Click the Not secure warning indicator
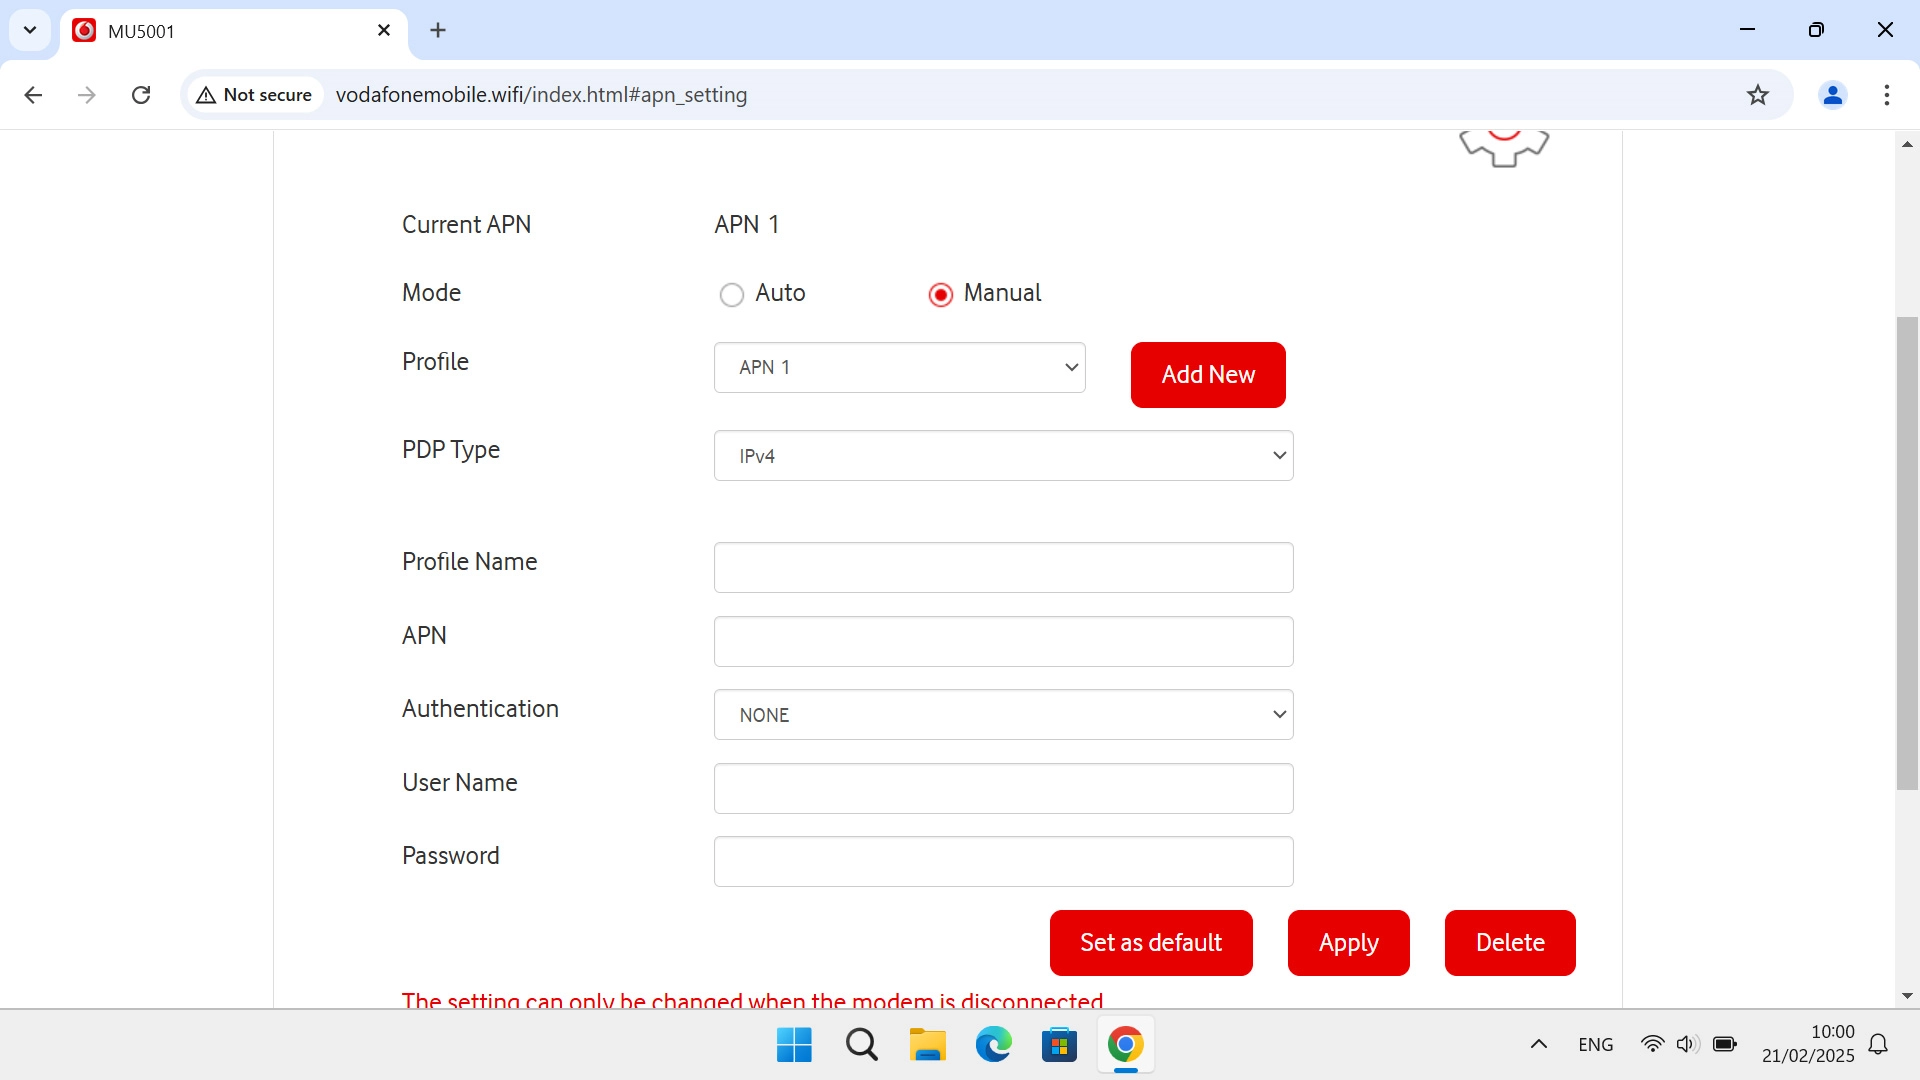The height and width of the screenshot is (1080, 1920). click(x=253, y=94)
